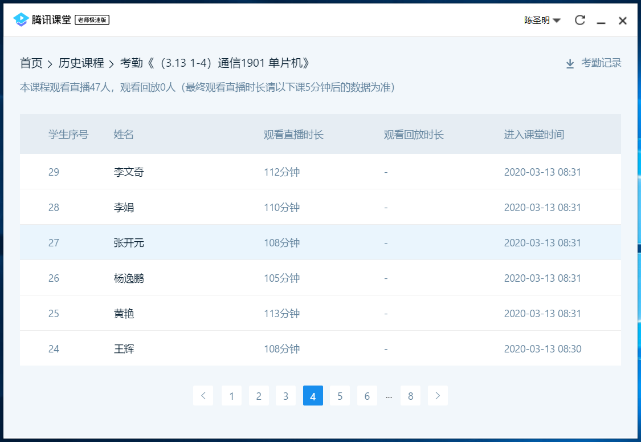Jump to last page 8
This screenshot has width=641, height=442.
(x=410, y=396)
